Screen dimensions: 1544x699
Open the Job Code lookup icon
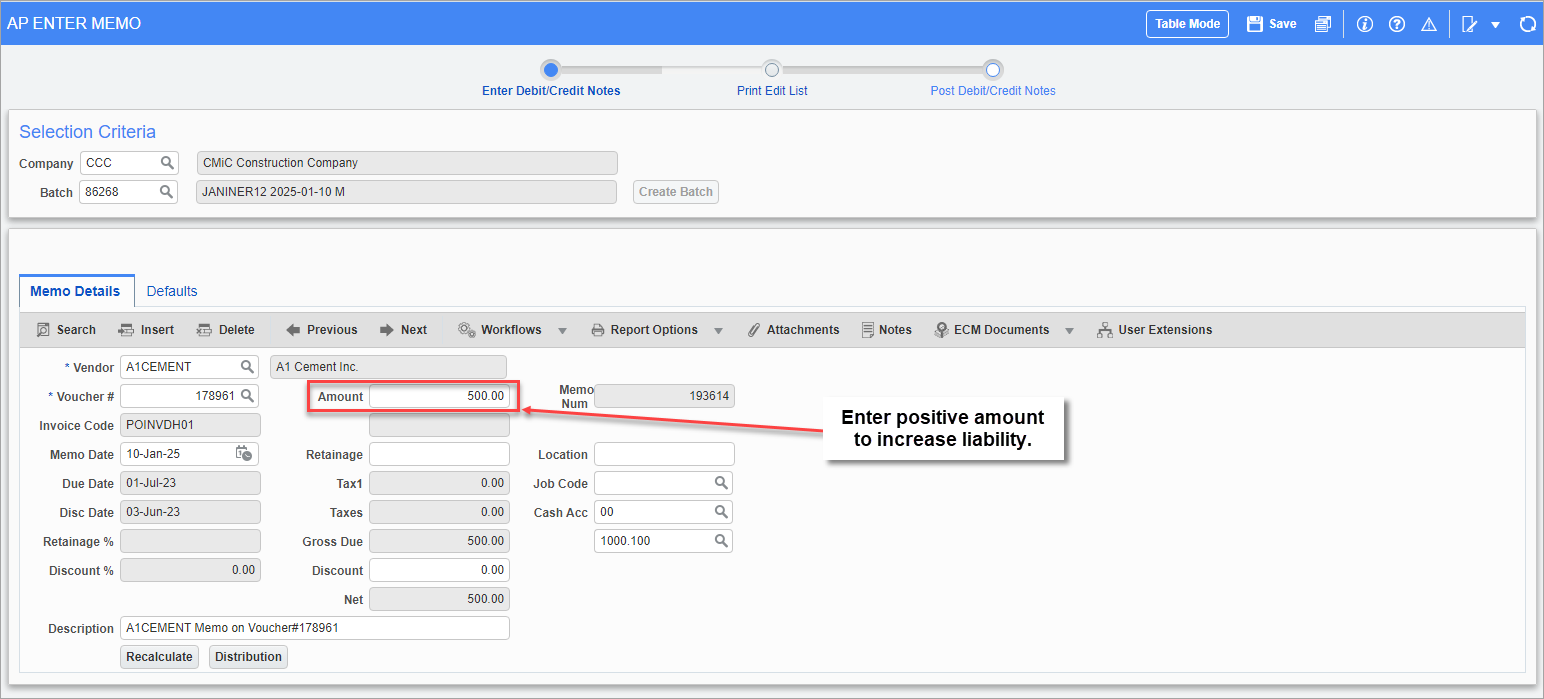(x=721, y=483)
